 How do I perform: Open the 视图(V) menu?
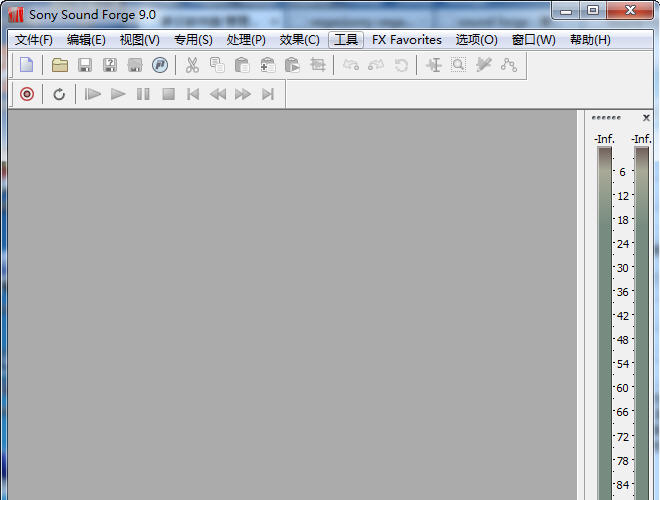tap(140, 40)
